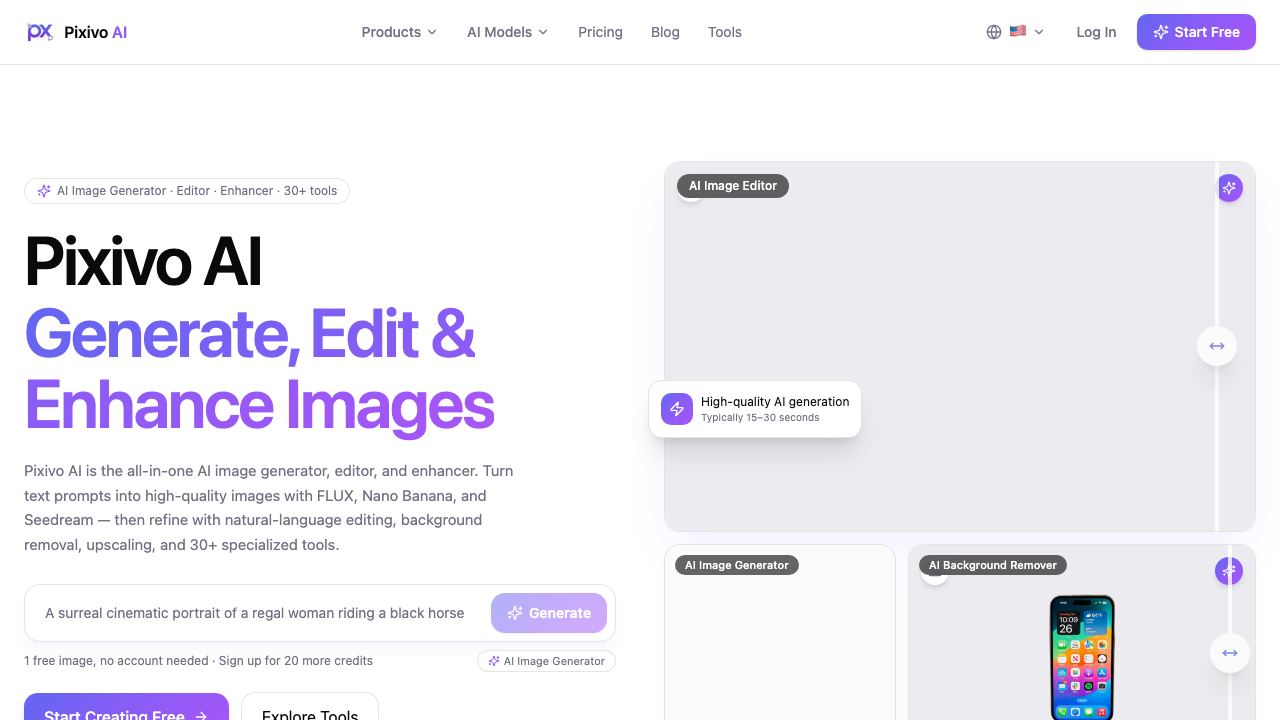
Task: Click the Pixivo AI logo icon
Action: coord(40,32)
